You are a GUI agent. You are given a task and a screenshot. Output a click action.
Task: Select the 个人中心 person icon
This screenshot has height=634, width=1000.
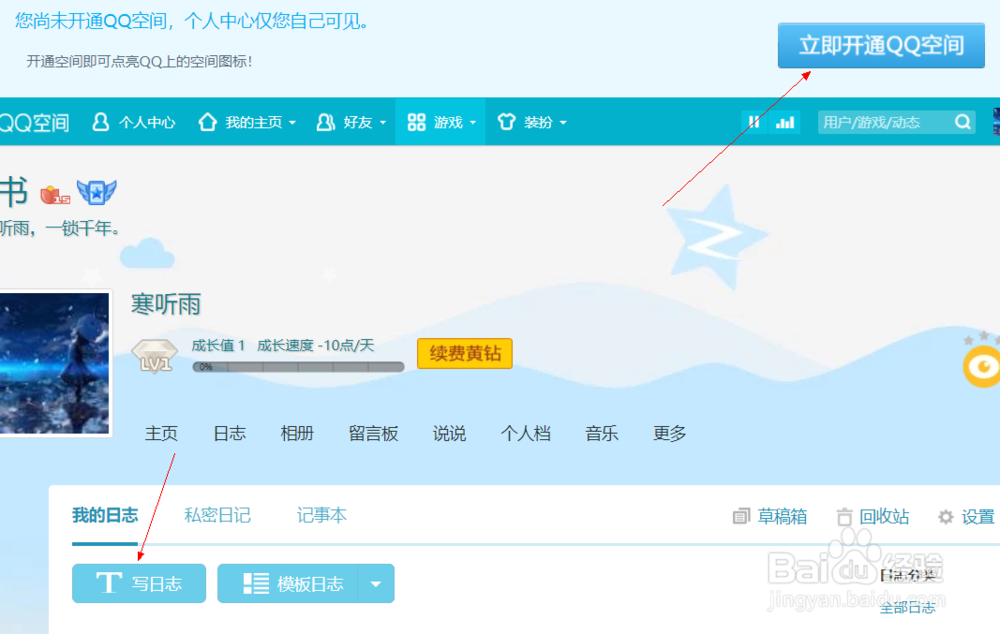[x=99, y=122]
